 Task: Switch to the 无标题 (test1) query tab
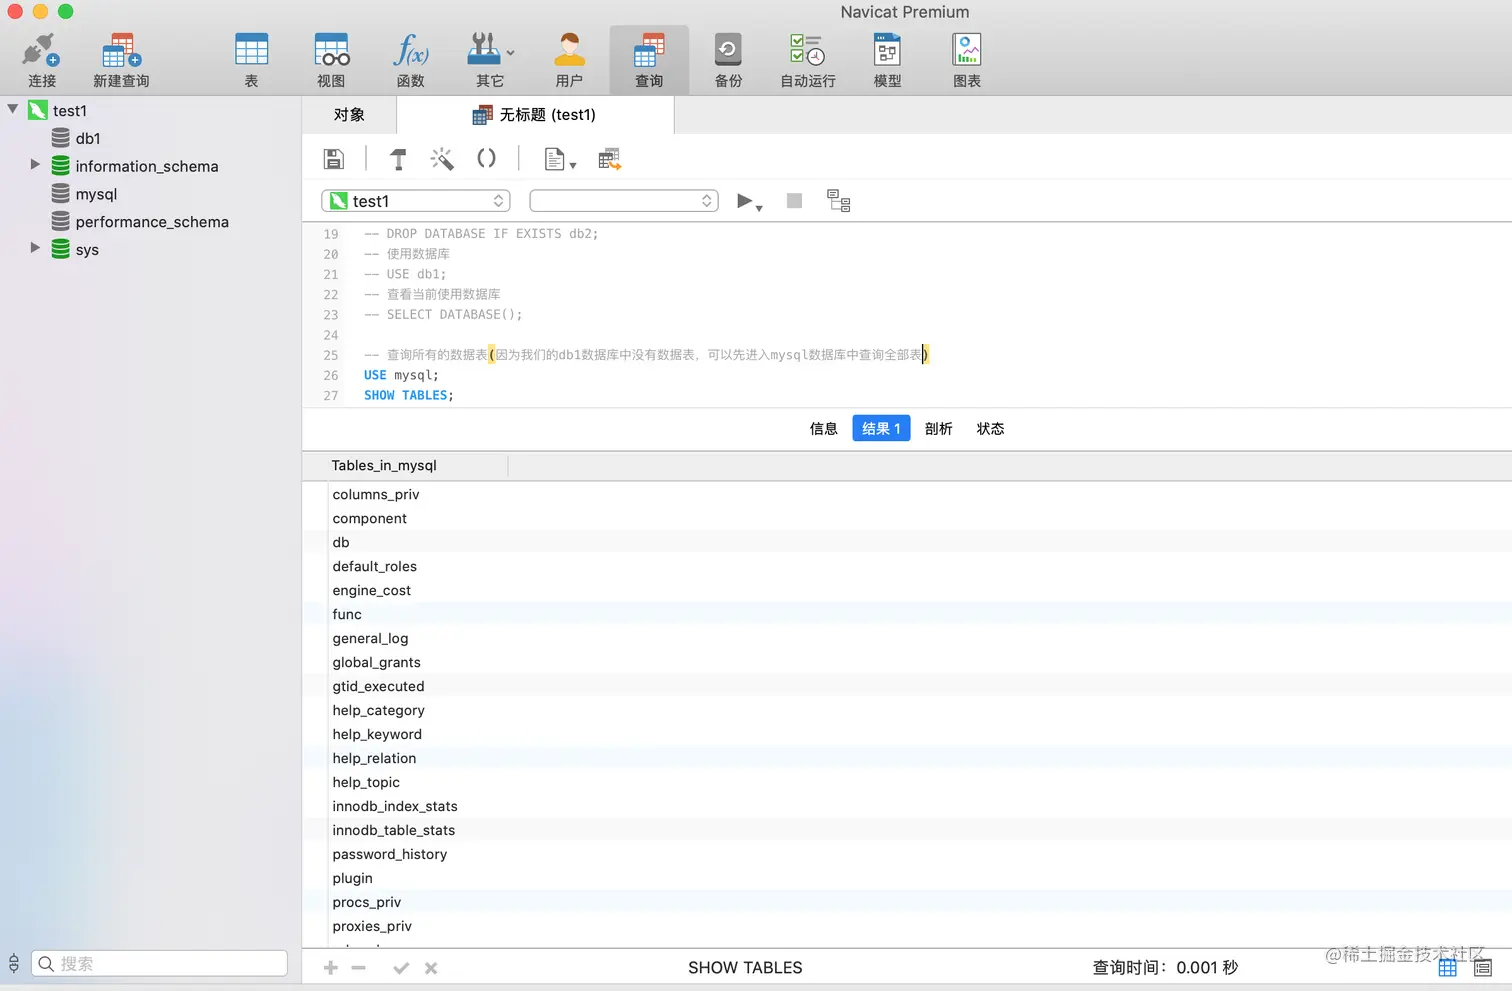click(535, 115)
